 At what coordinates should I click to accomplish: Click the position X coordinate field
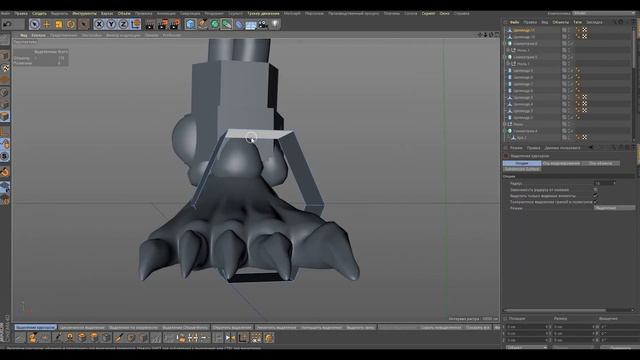coord(527,327)
